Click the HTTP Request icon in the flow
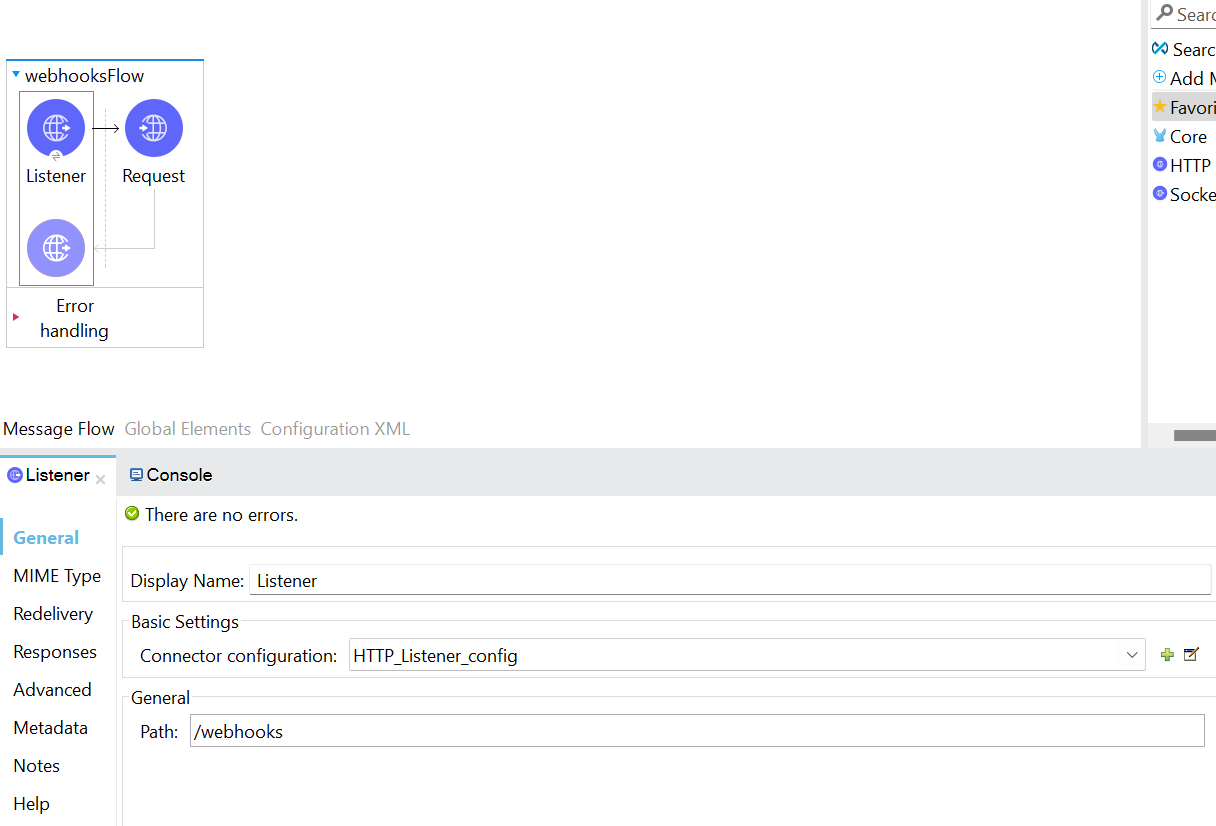The image size is (1216, 826). coord(153,127)
